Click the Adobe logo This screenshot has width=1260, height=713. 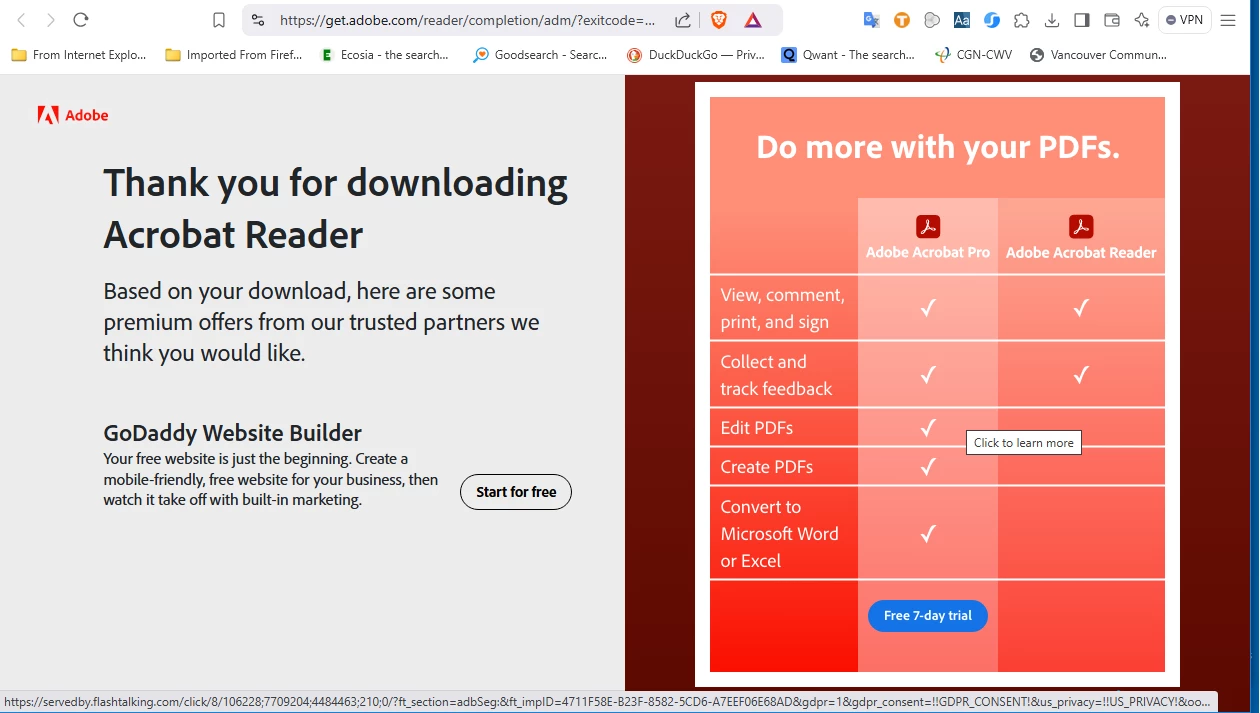coord(73,115)
